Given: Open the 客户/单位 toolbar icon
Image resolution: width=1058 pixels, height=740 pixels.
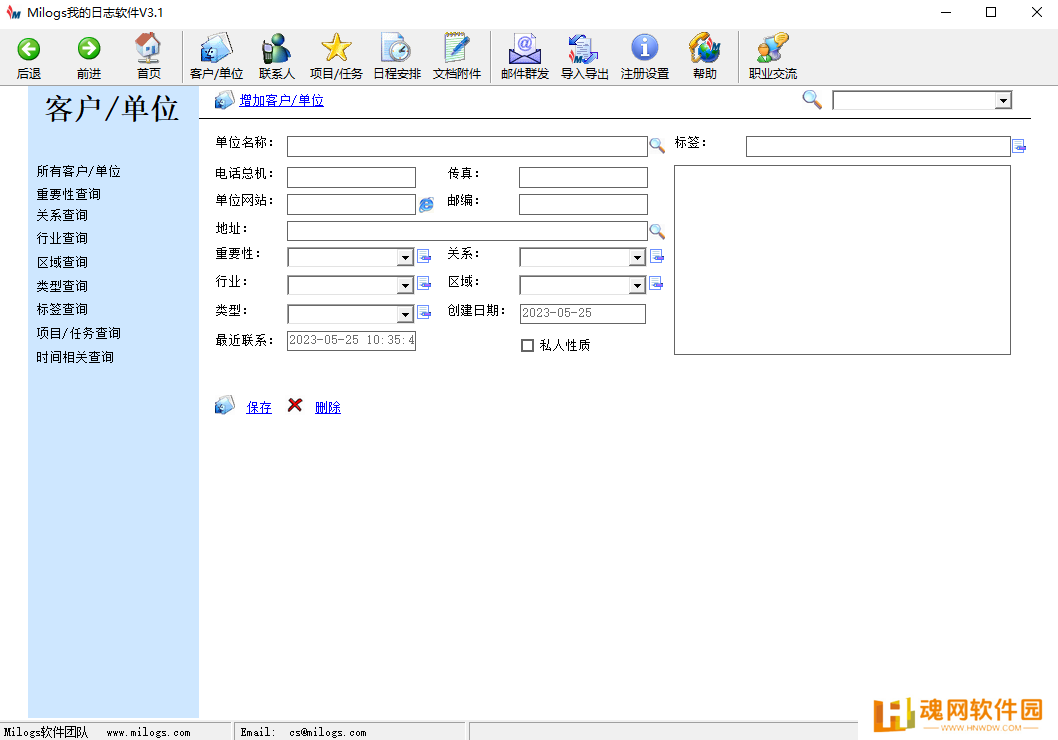Looking at the screenshot, I should point(217,49).
